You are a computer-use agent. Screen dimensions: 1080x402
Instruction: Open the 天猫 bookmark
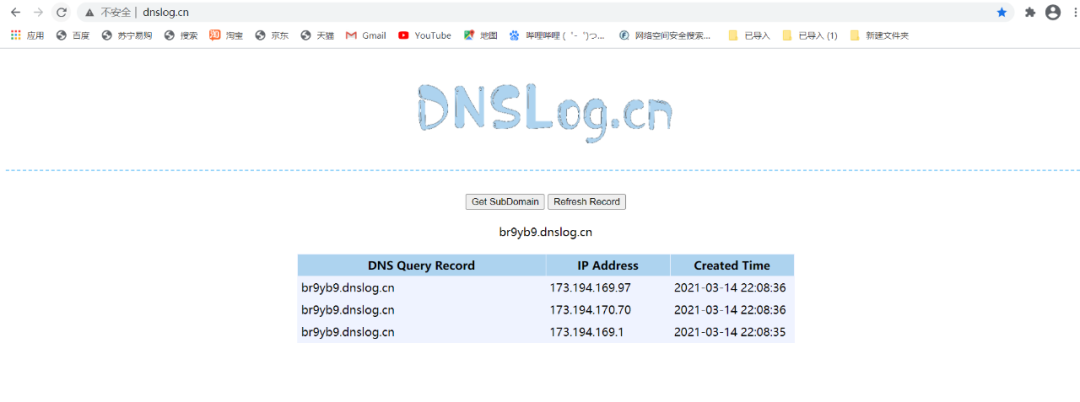point(318,35)
